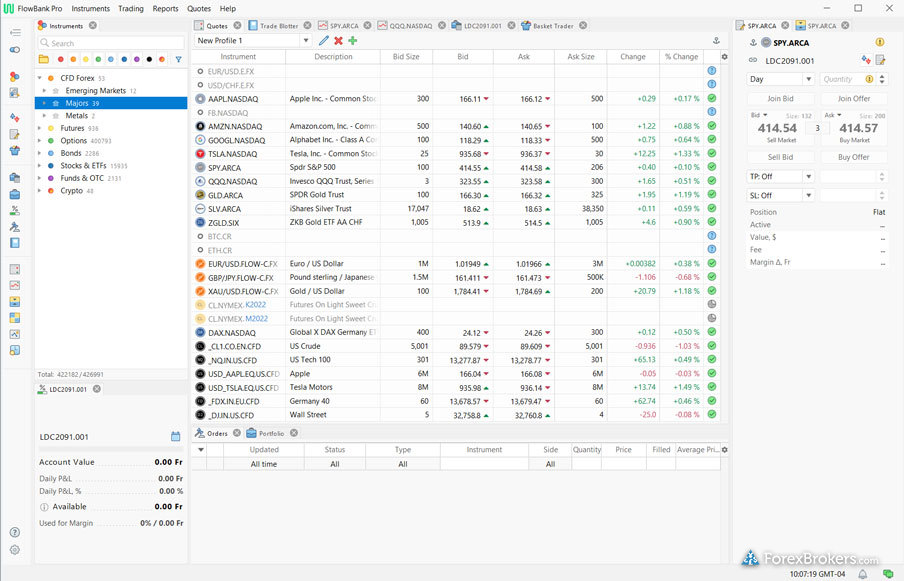Select the Options category in the tree
Image resolution: width=904 pixels, height=581 pixels.
coord(74,141)
